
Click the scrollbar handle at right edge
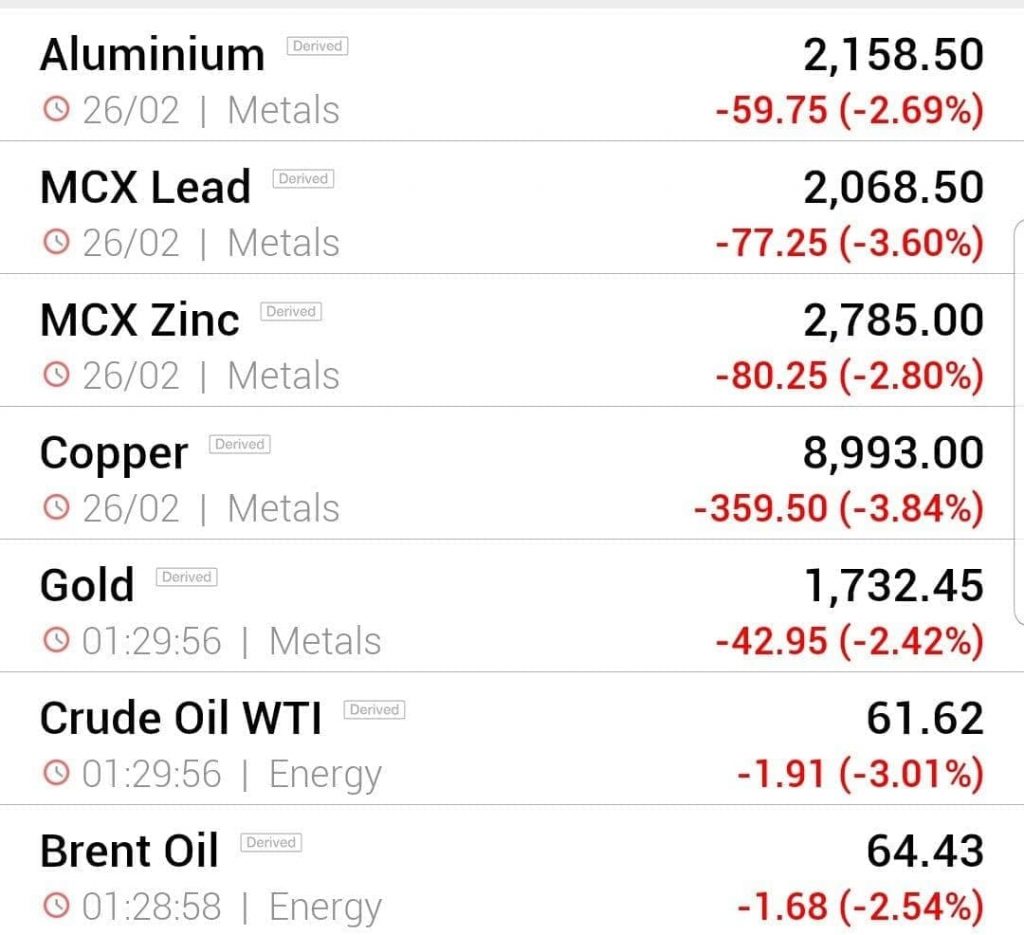point(1019,423)
